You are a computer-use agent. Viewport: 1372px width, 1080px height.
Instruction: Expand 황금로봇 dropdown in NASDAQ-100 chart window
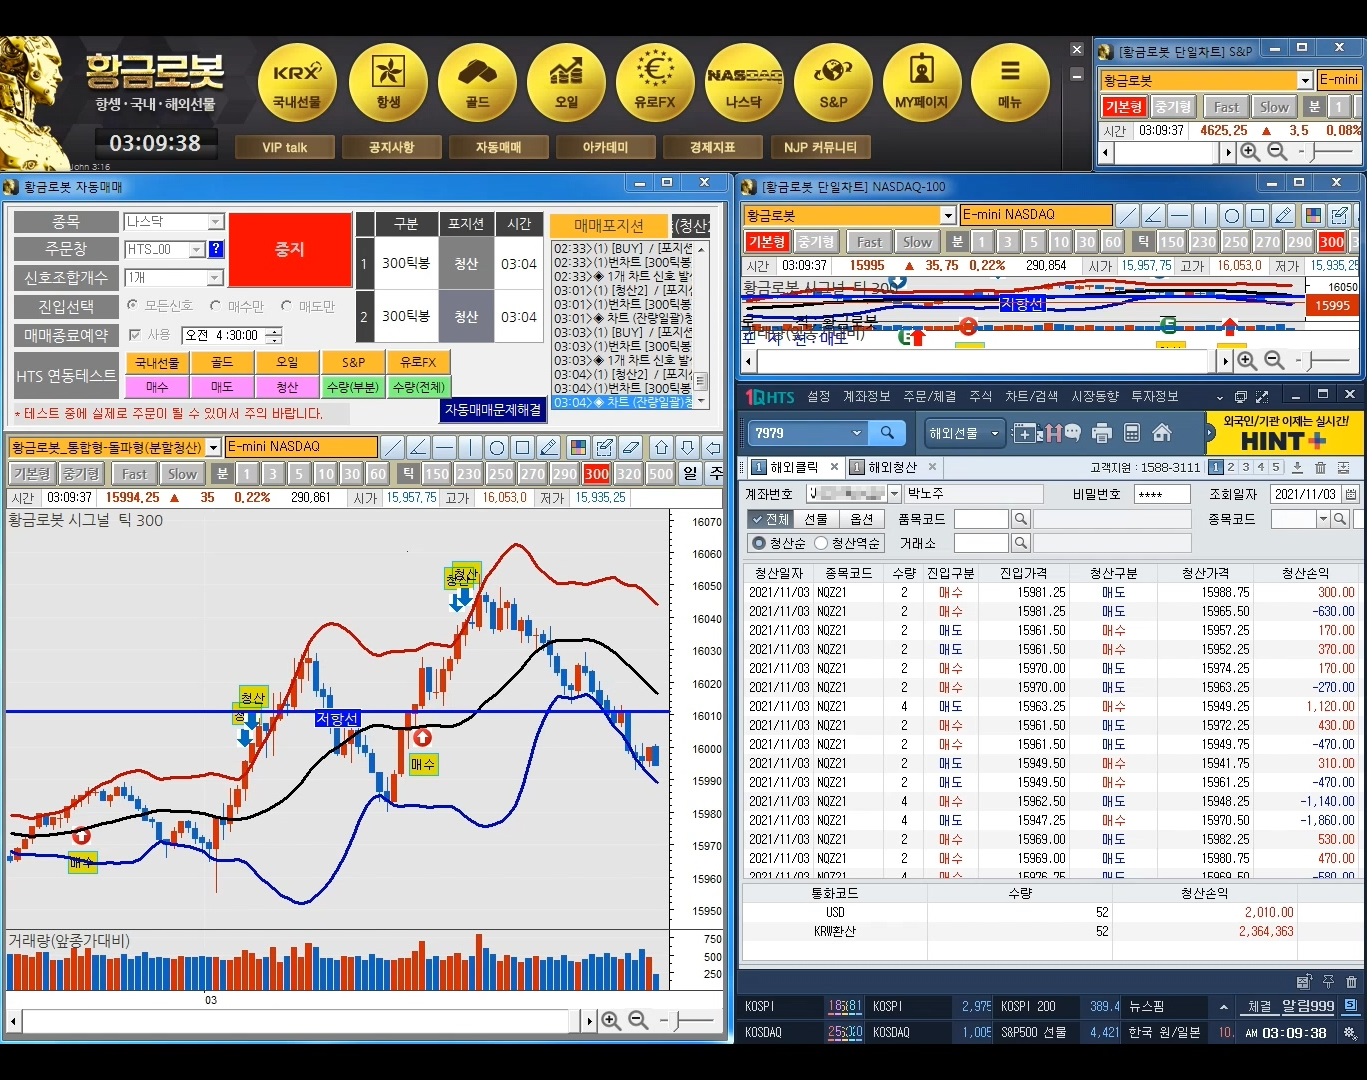coord(948,215)
